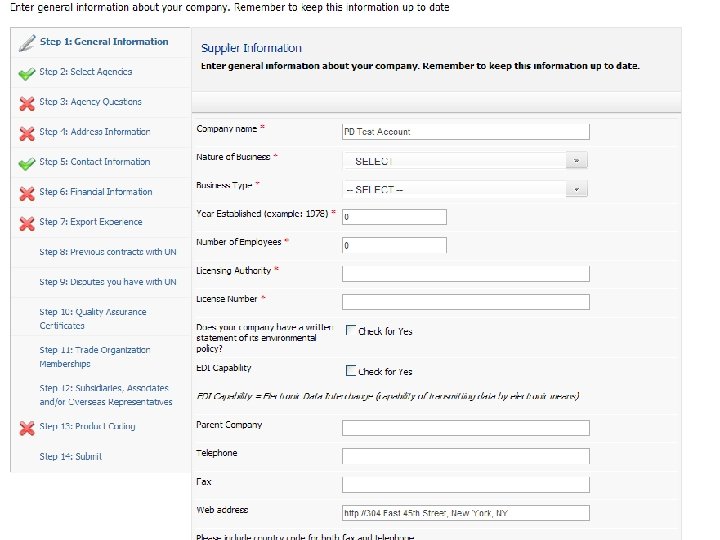Enable the EDI Capability checkbox
720x540 pixels.
351,370
